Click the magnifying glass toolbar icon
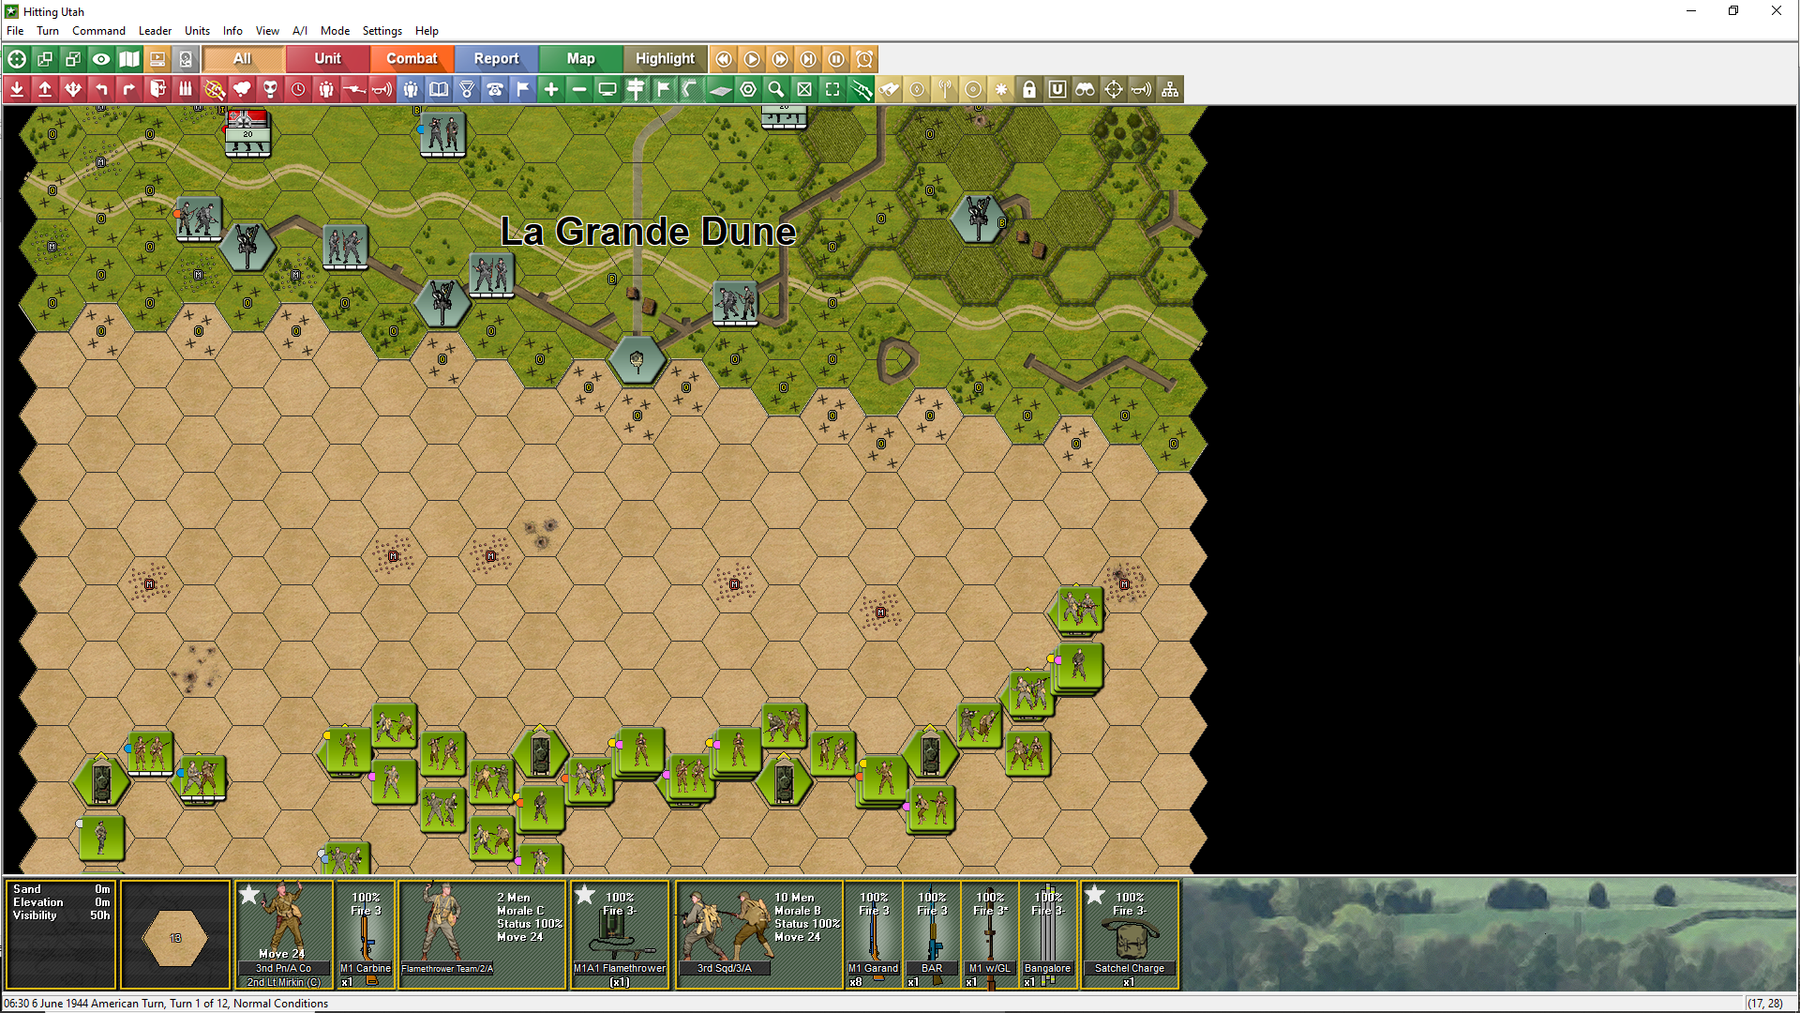This screenshot has height=1013, width=1800. coord(776,90)
